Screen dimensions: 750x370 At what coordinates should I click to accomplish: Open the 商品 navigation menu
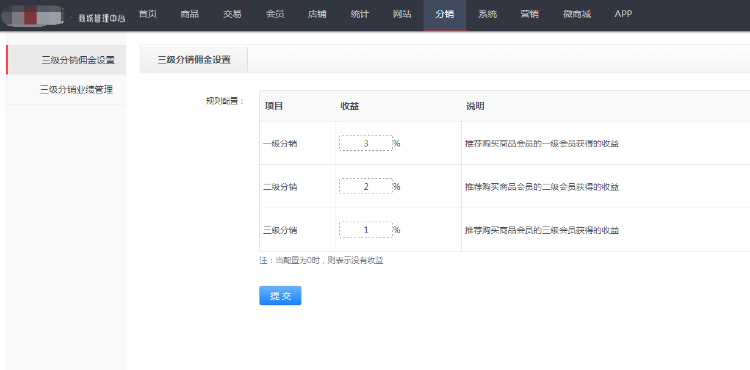coord(189,14)
